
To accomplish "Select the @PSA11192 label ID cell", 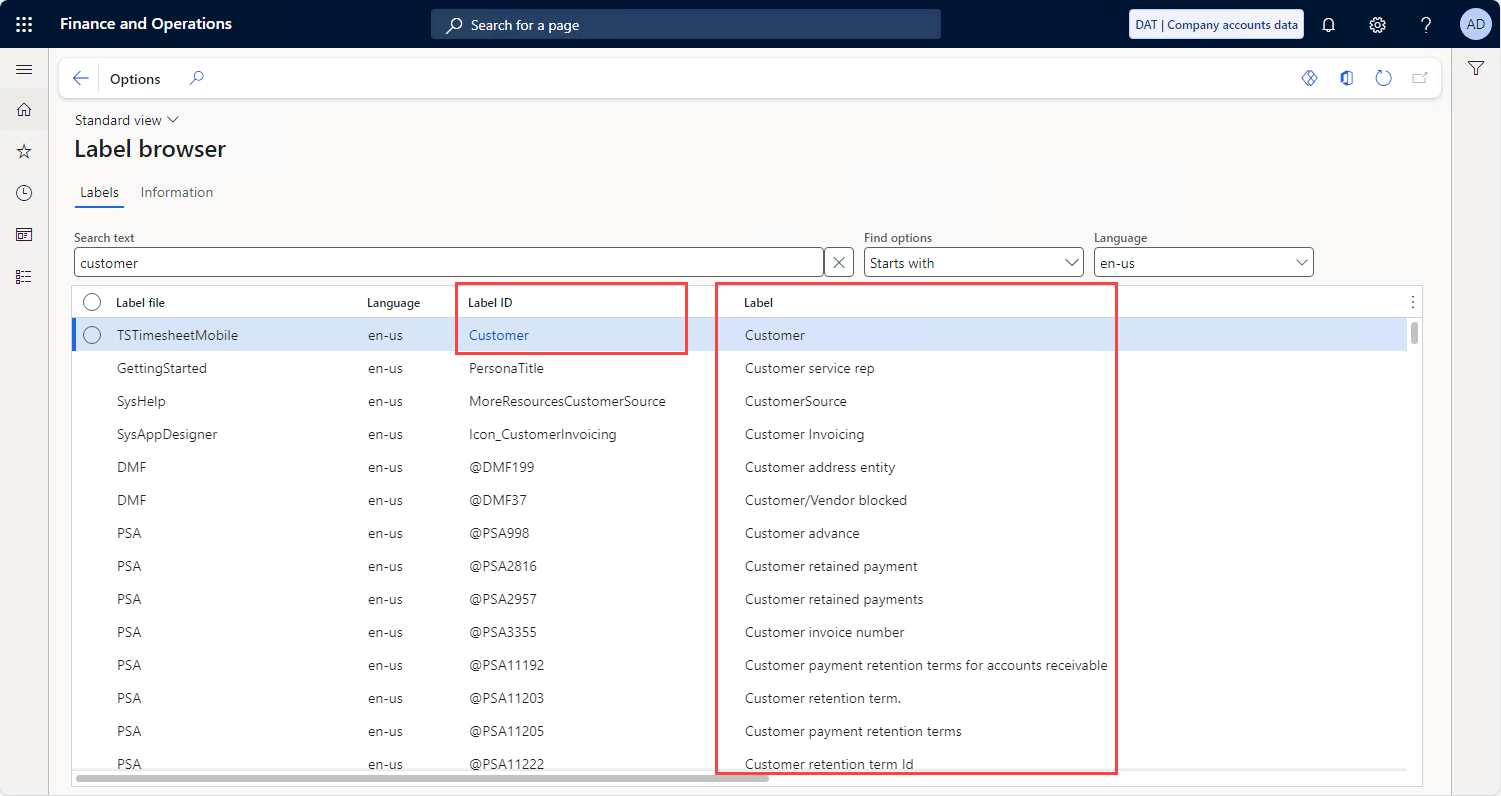I will (x=506, y=665).
